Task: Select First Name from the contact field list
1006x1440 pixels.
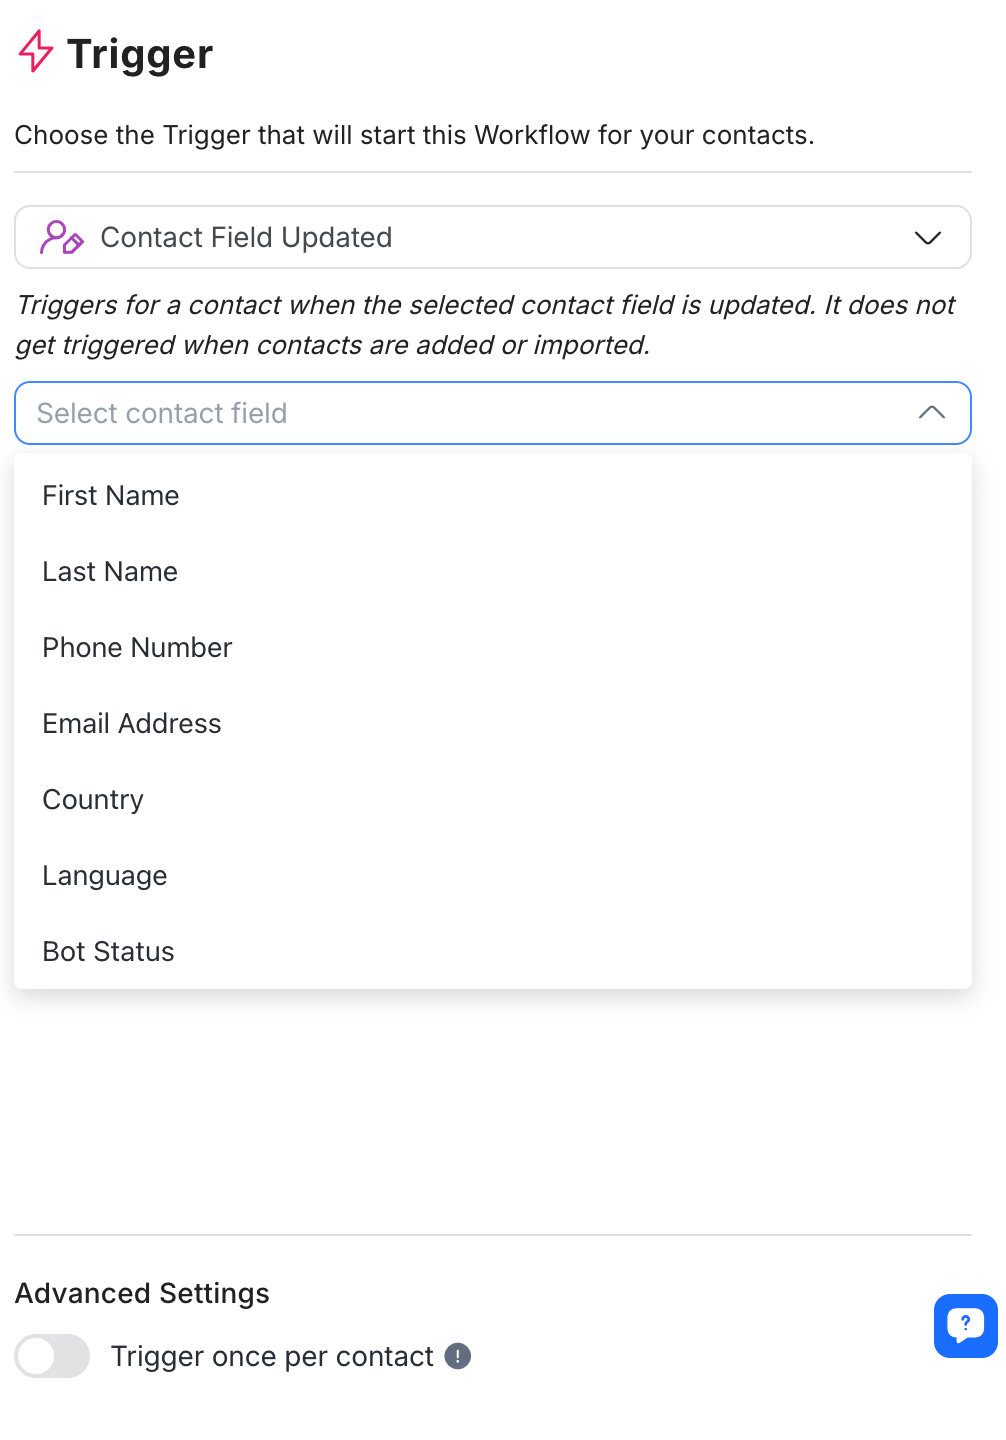Action: pyautogui.click(x=111, y=496)
